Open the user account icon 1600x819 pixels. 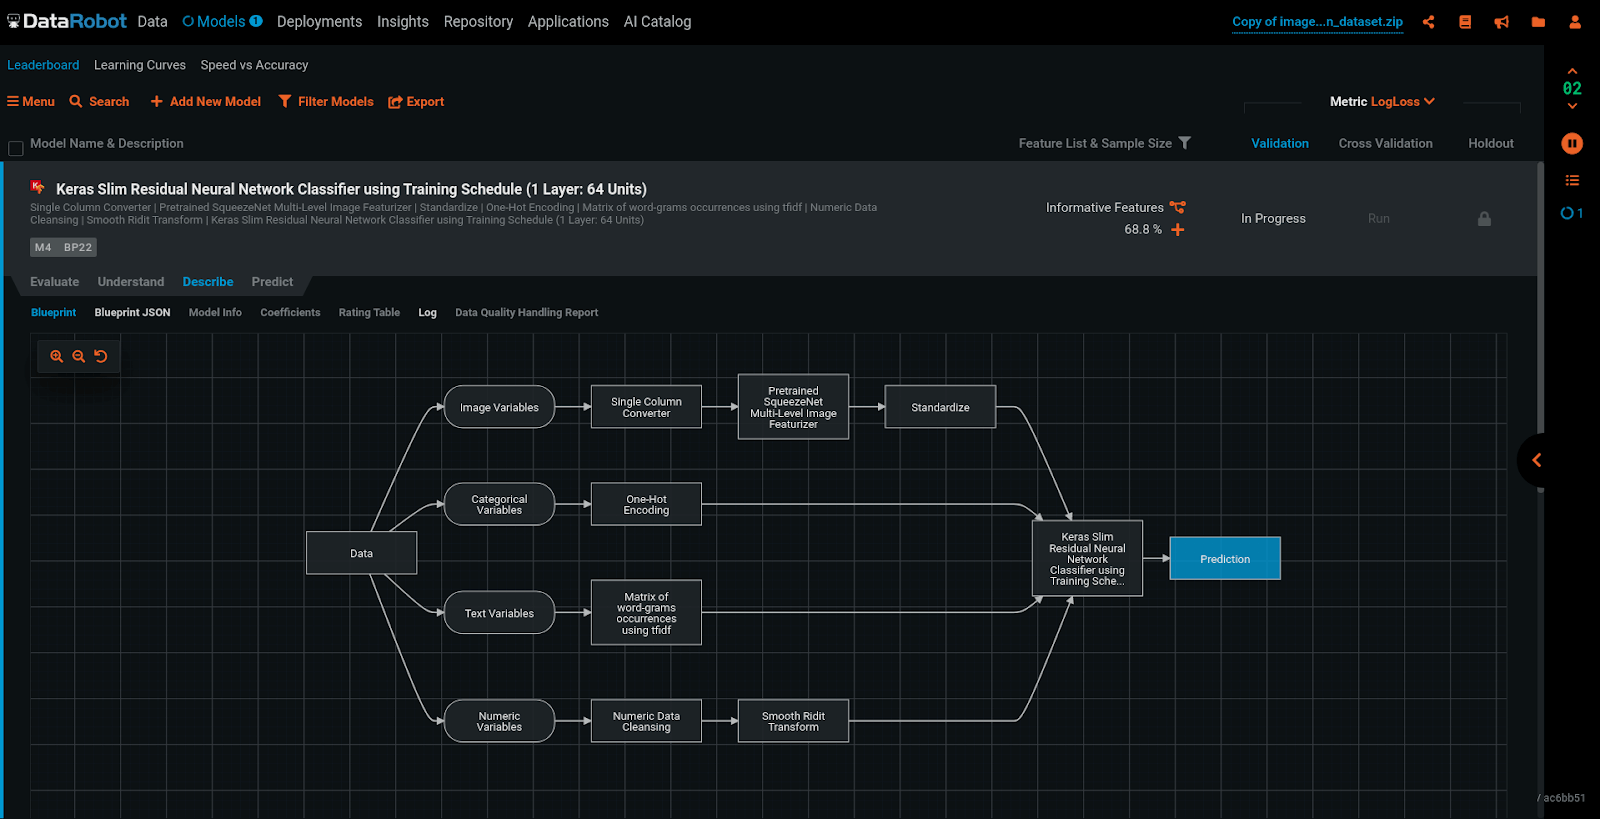tap(1575, 22)
